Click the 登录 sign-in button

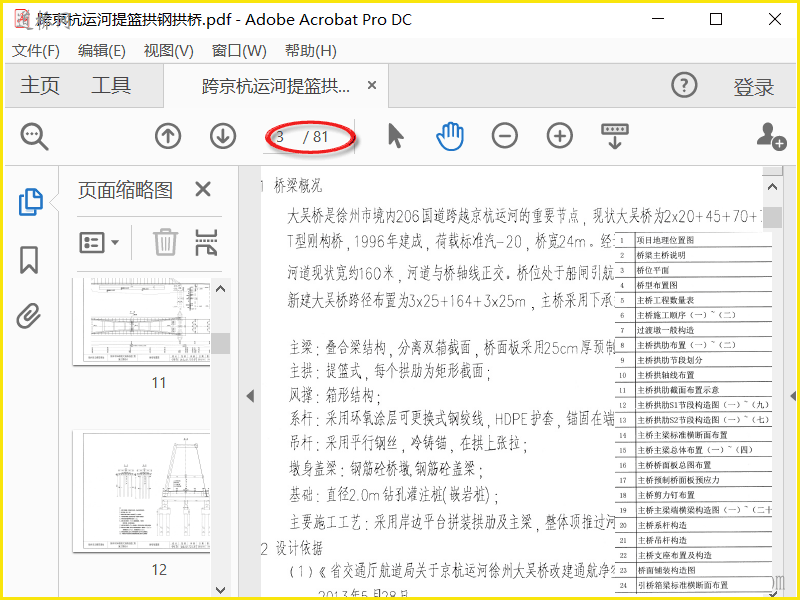[x=754, y=87]
